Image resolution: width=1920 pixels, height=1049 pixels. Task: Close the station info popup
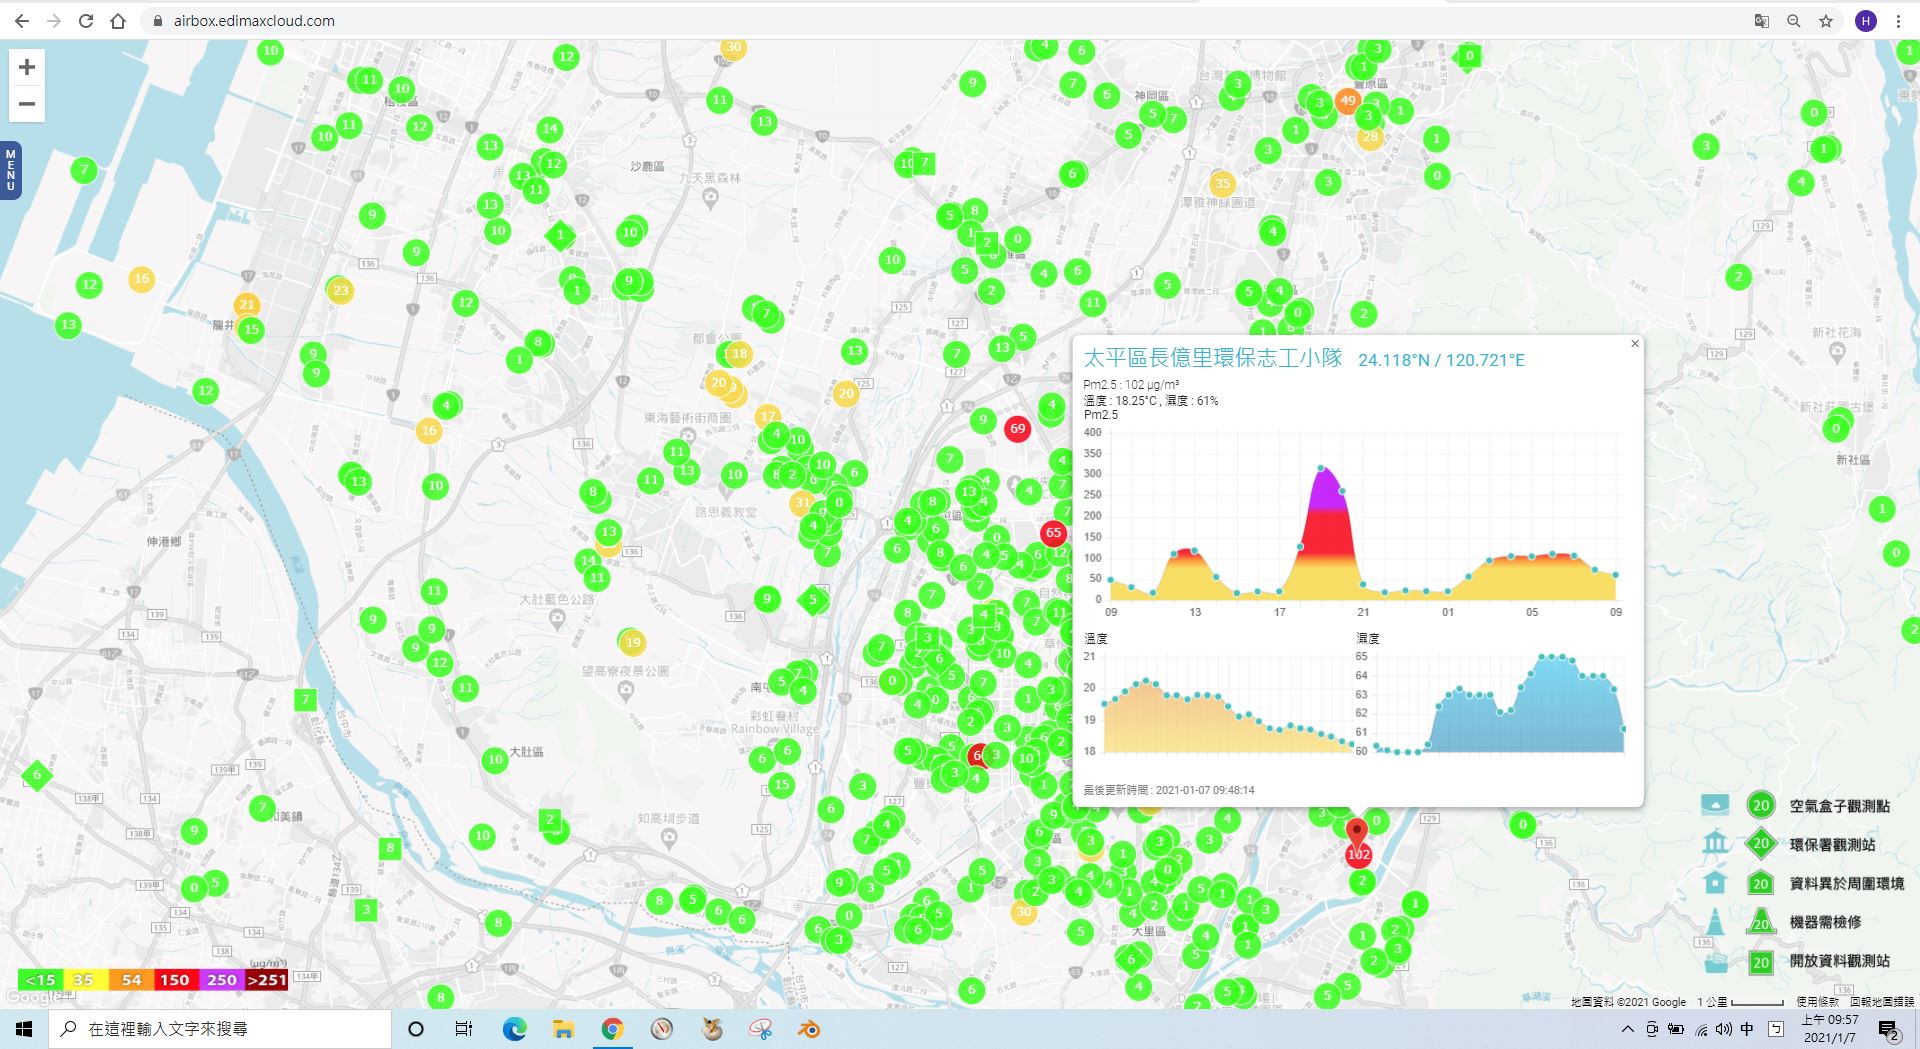(x=1635, y=344)
